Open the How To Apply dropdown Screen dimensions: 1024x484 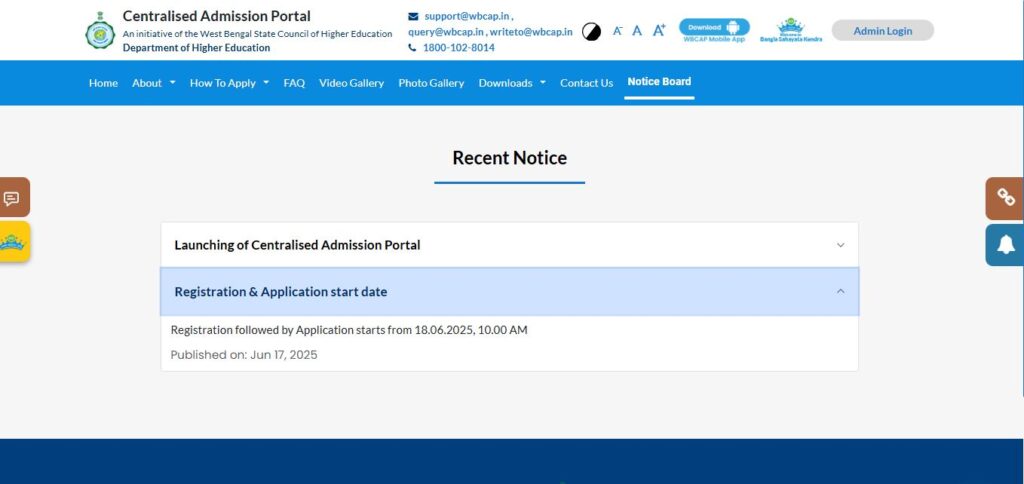(x=229, y=83)
